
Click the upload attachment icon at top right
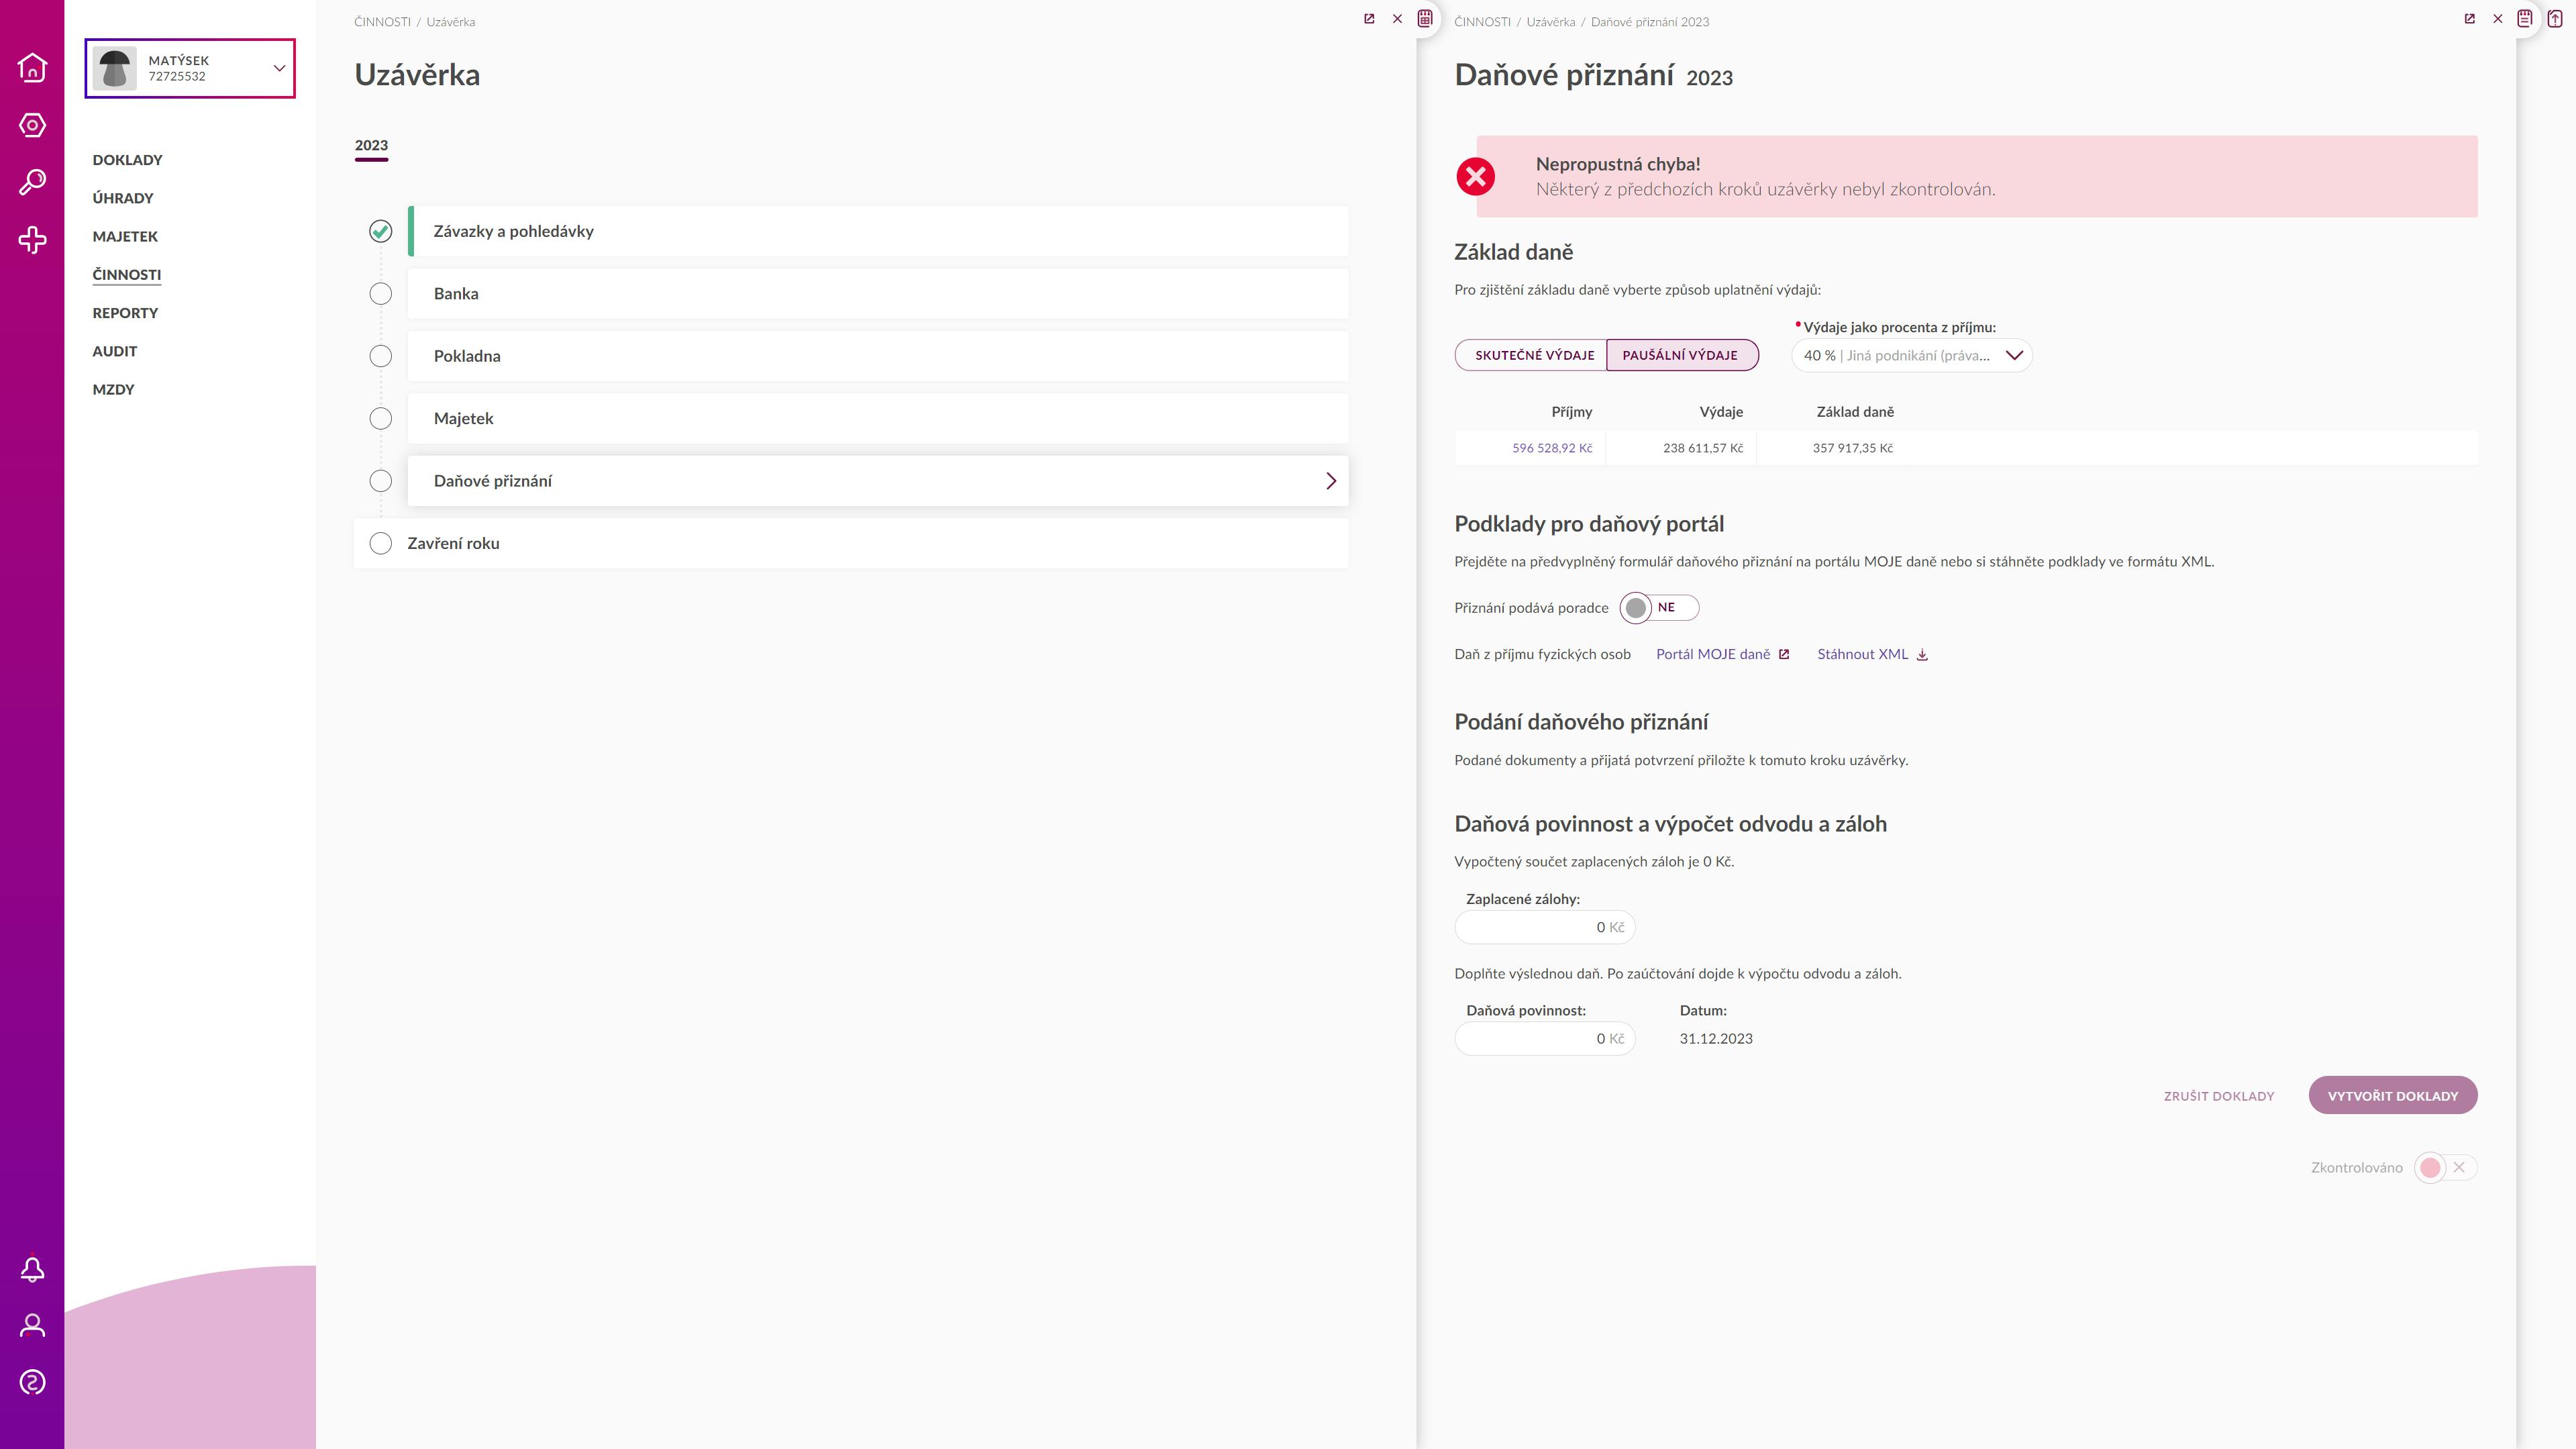pos(2555,18)
